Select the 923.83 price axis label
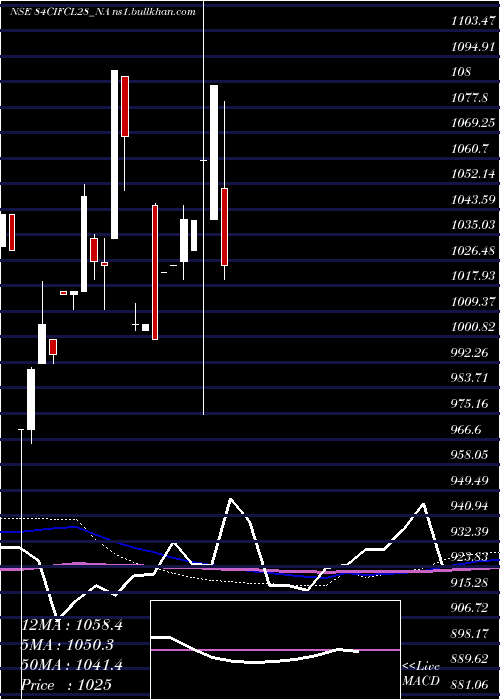The image size is (500, 700). point(470,557)
